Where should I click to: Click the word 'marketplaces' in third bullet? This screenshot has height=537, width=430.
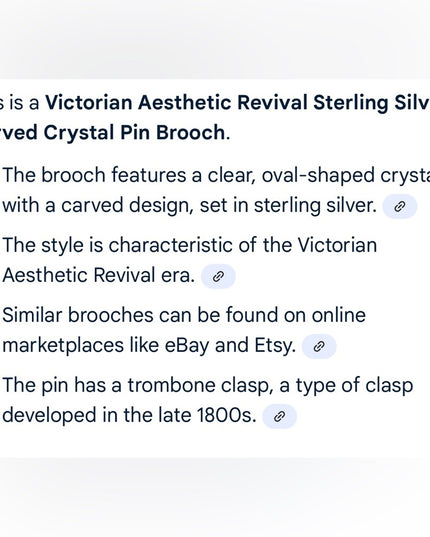pyautogui.click(x=63, y=345)
